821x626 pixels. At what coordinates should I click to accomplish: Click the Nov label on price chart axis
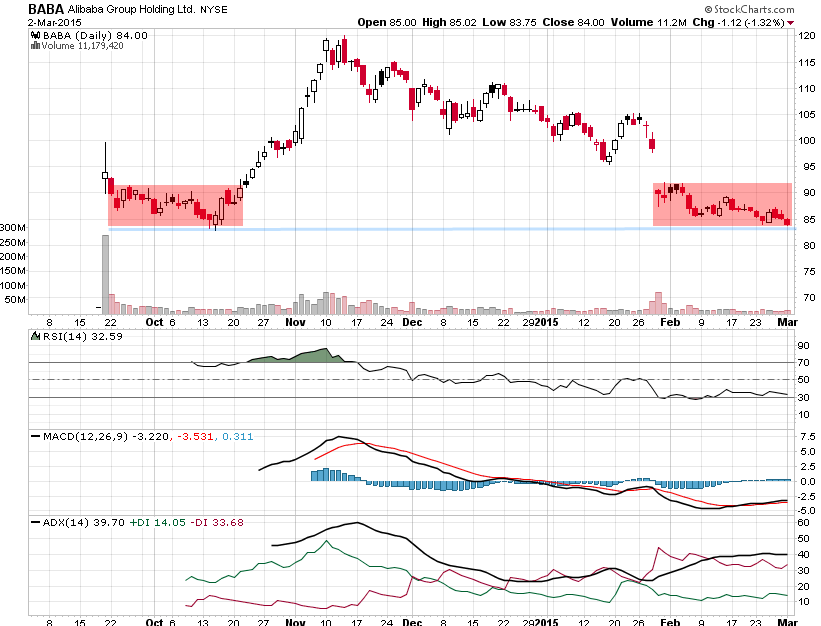295,322
